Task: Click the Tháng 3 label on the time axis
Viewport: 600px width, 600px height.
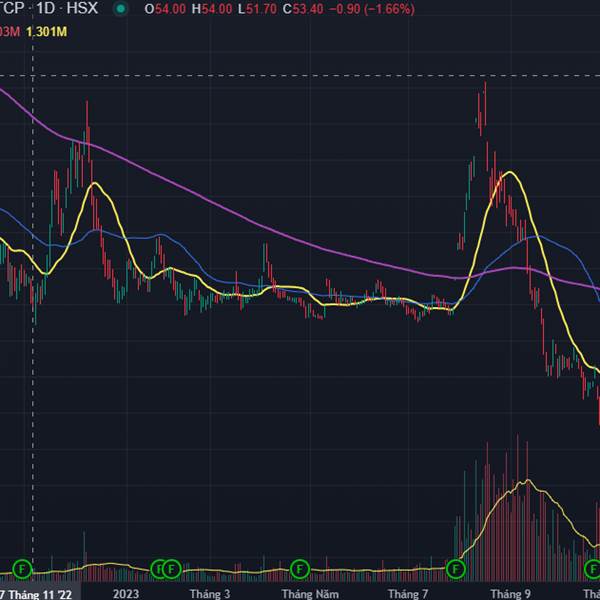Action: pyautogui.click(x=209, y=593)
